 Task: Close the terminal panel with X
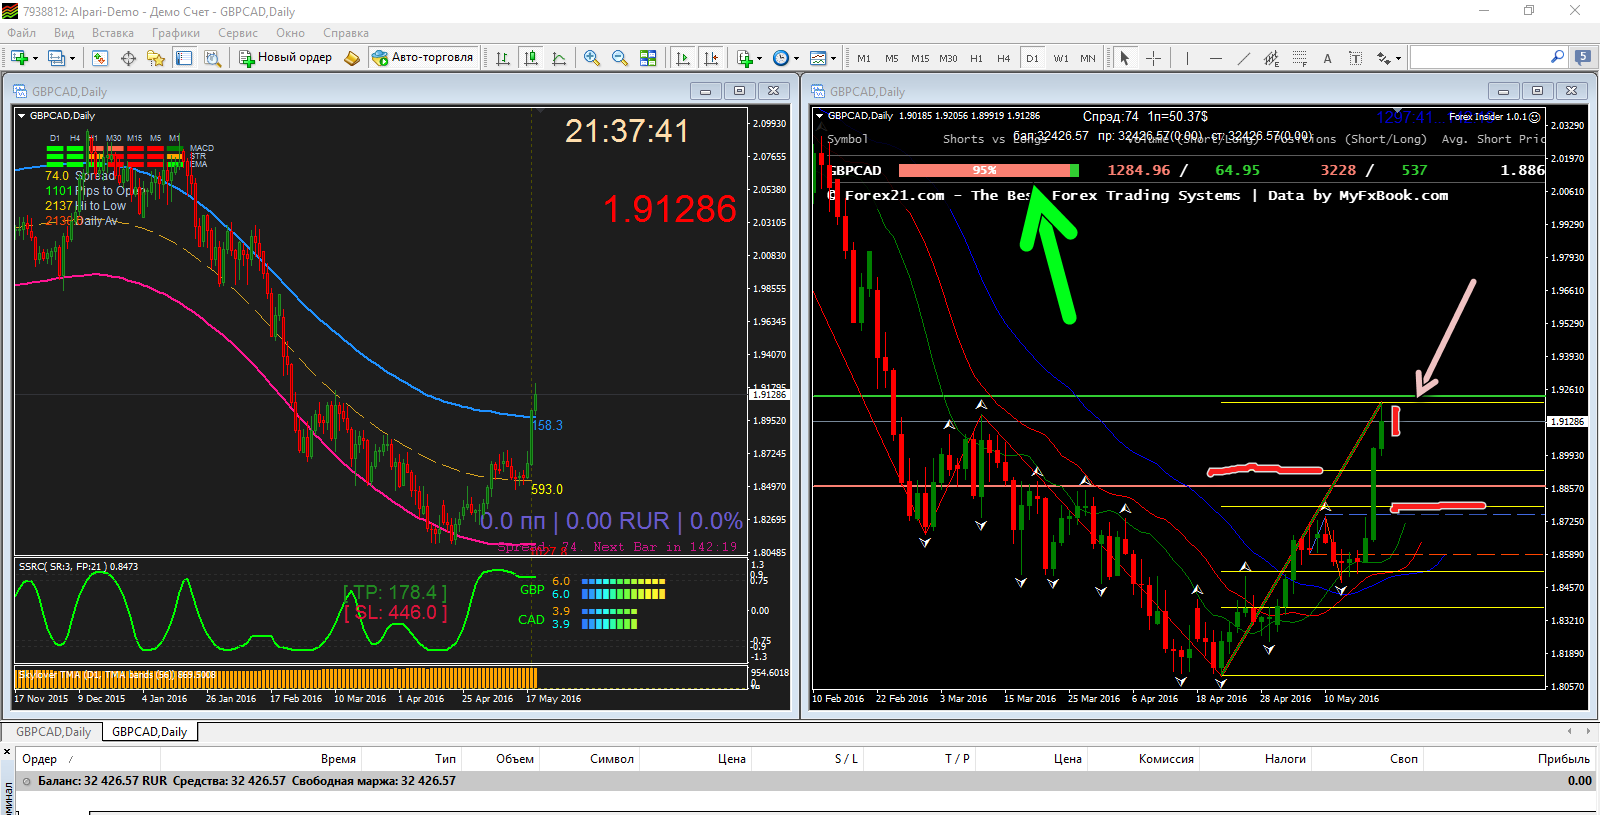pyautogui.click(x=7, y=751)
